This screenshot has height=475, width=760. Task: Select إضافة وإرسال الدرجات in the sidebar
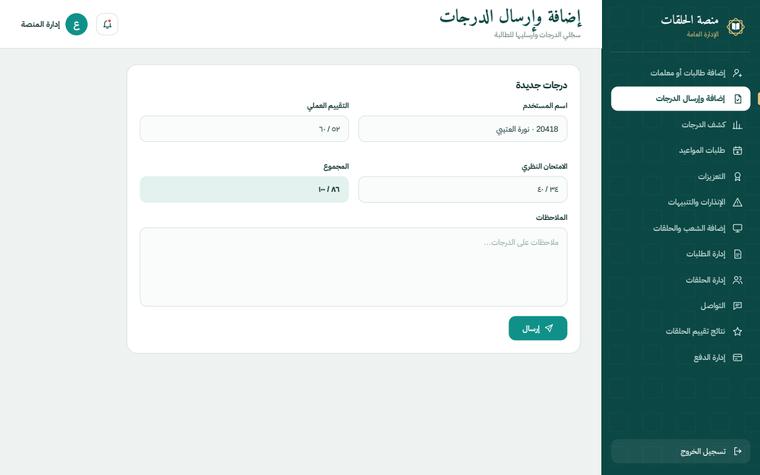681,99
